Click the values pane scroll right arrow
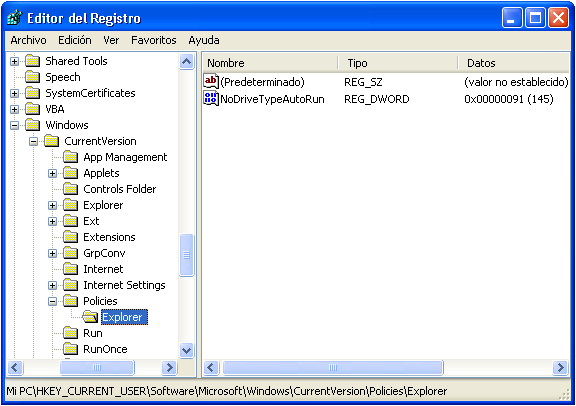The image size is (576, 406). click(560, 367)
